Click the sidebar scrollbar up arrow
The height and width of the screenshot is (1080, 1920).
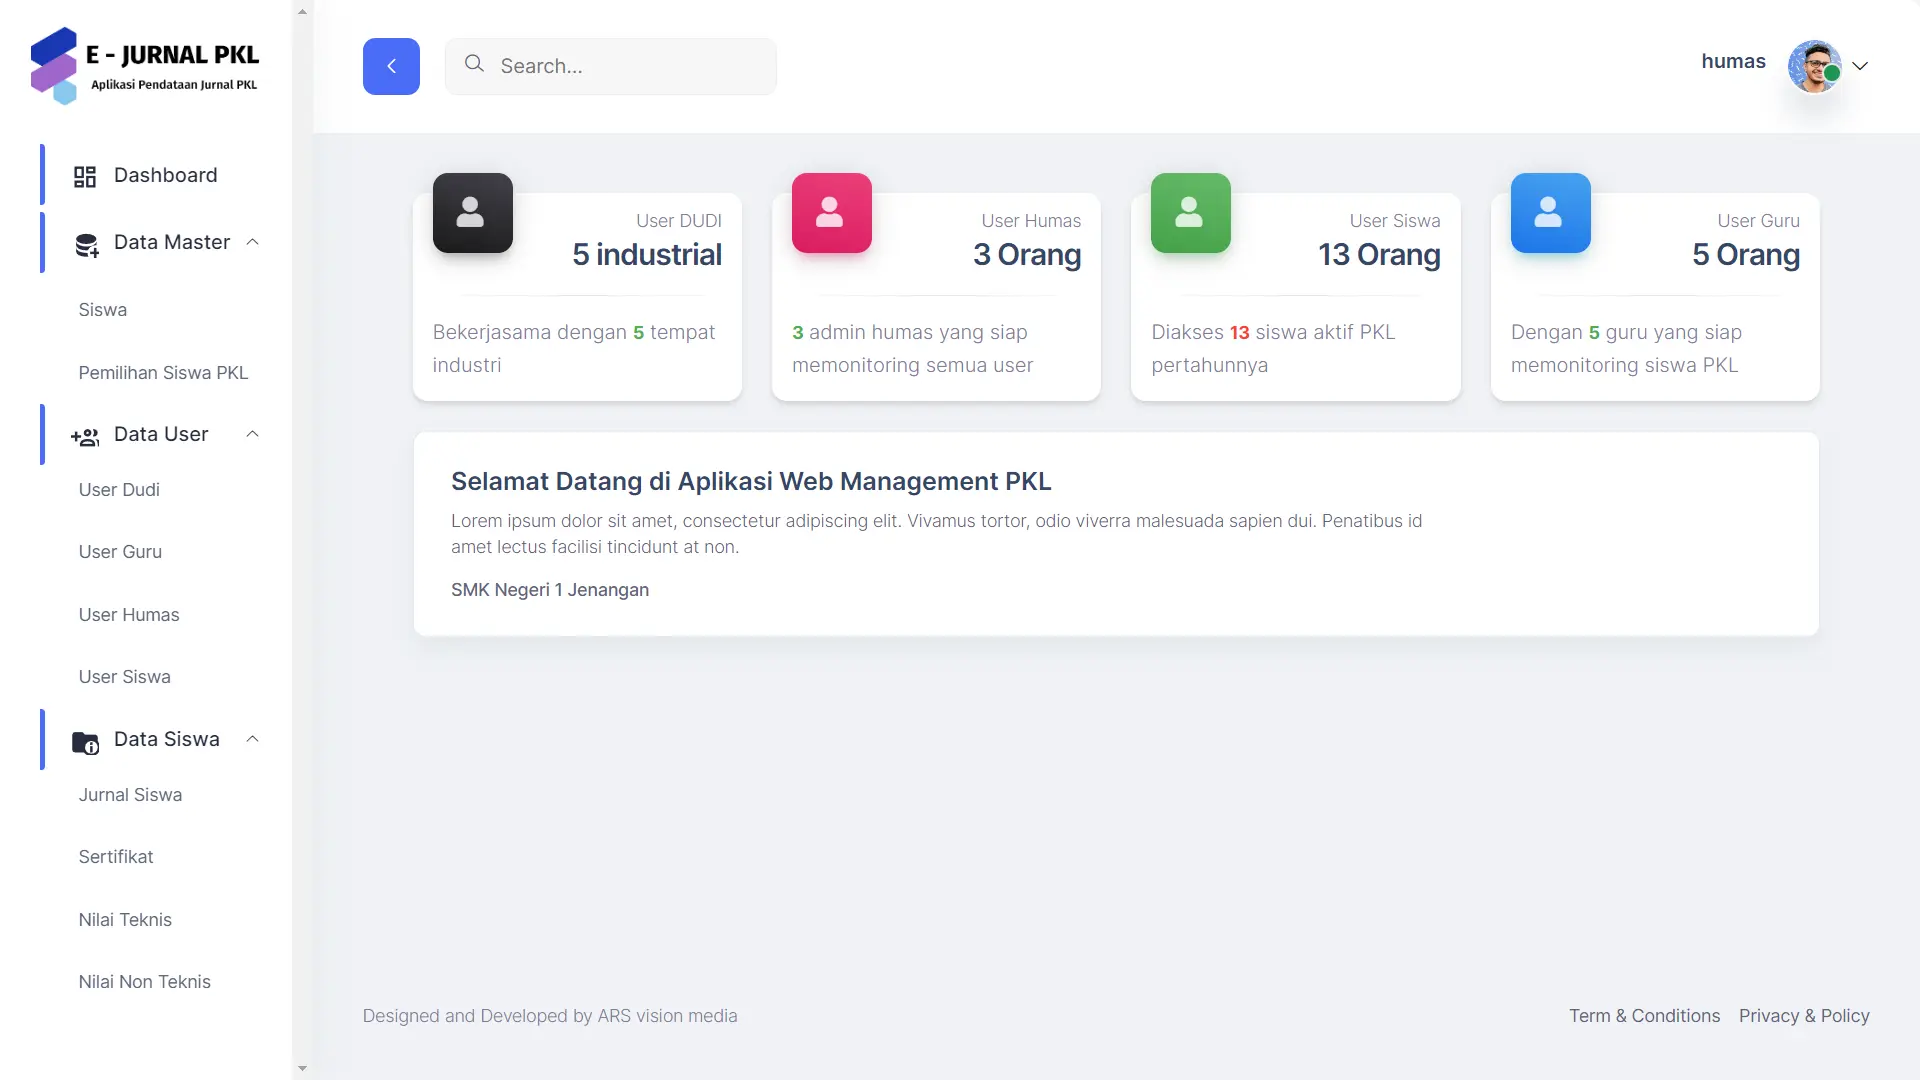[302, 12]
